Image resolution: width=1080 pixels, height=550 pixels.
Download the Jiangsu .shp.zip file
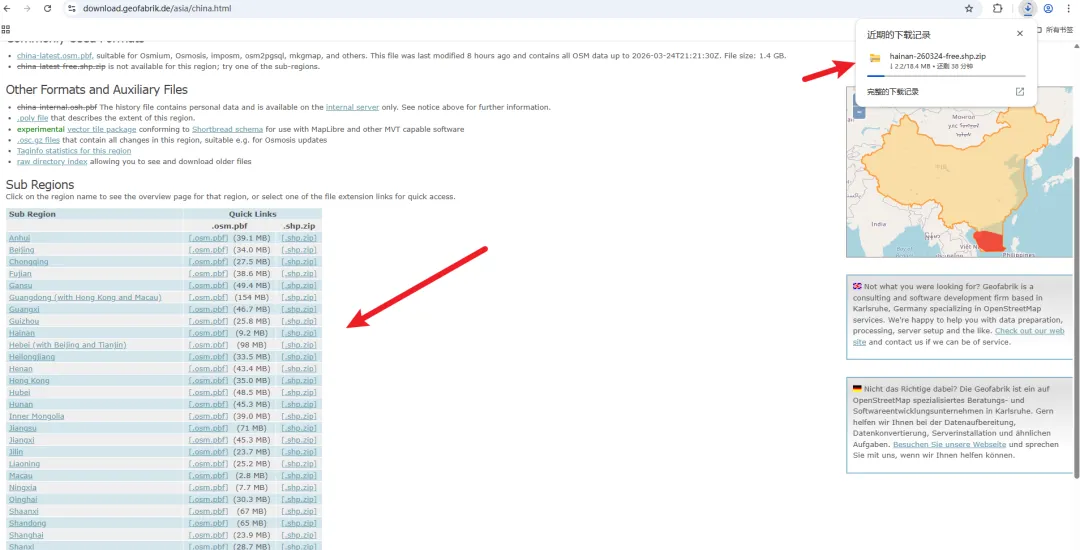(x=299, y=428)
